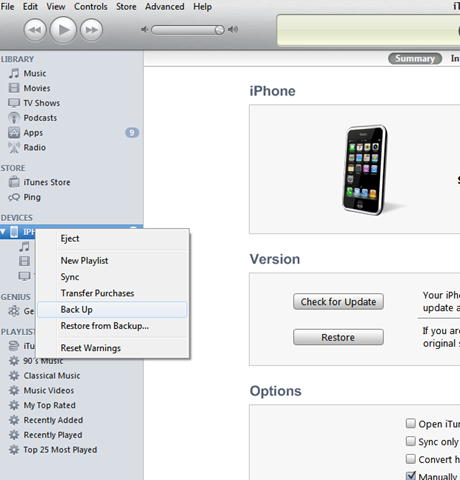Click the rewind previous track button

click(x=35, y=30)
